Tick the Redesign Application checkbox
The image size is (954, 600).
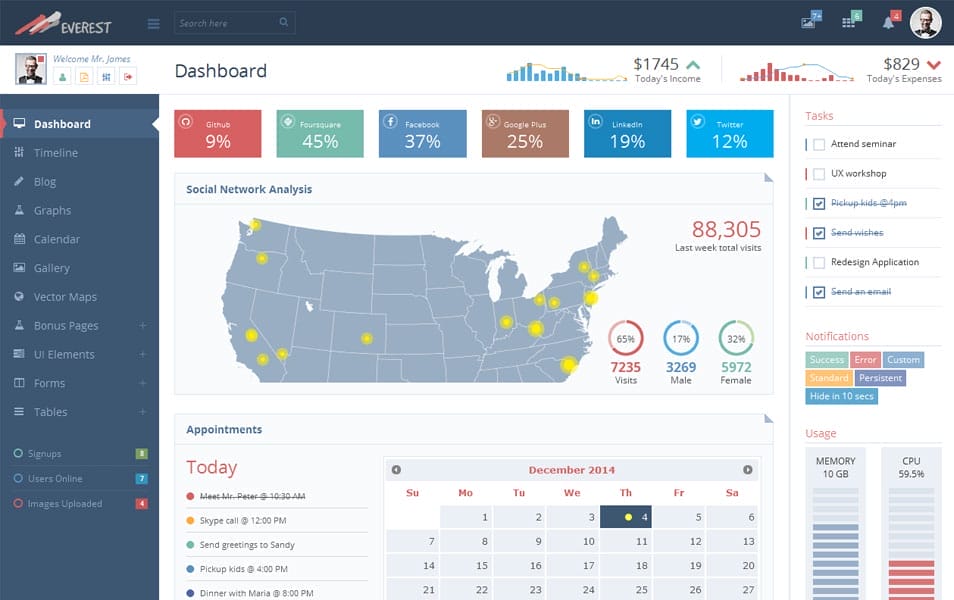pyautogui.click(x=819, y=262)
